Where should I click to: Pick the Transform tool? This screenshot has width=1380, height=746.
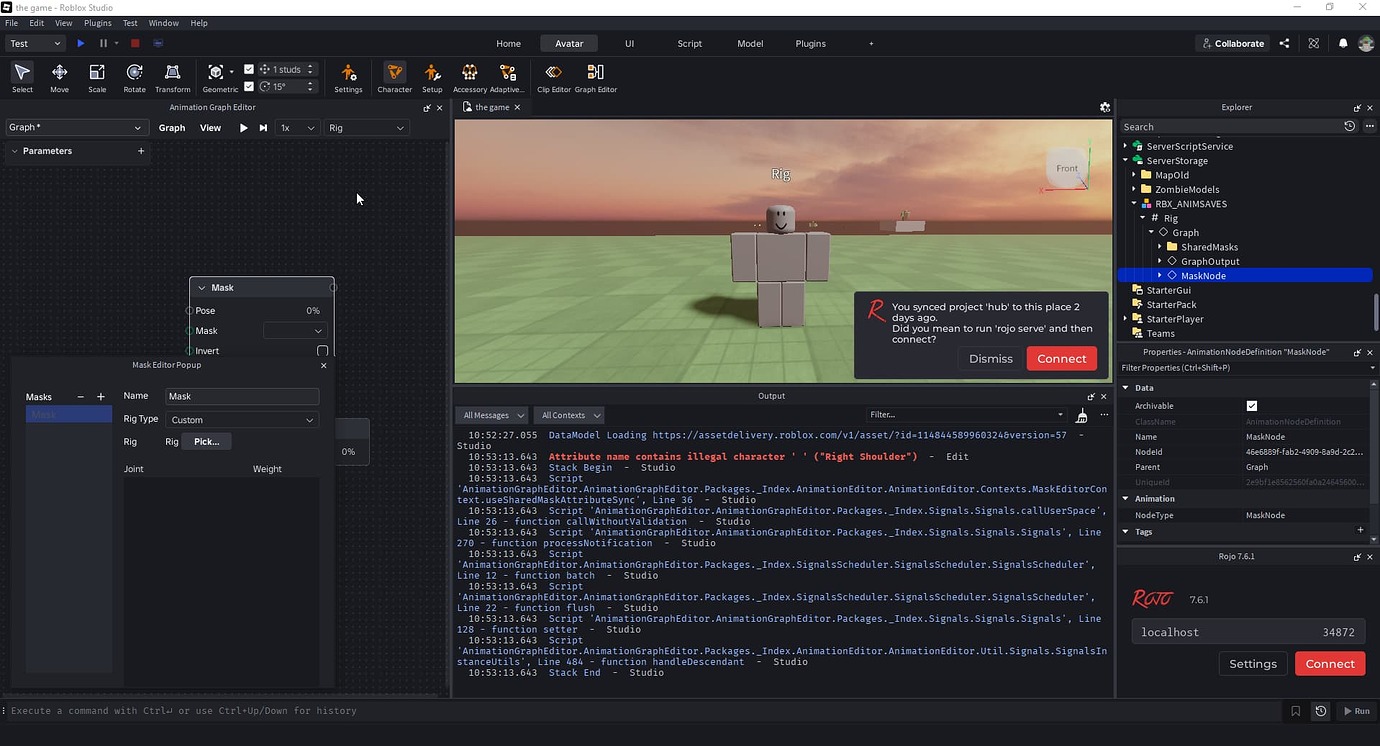click(172, 78)
